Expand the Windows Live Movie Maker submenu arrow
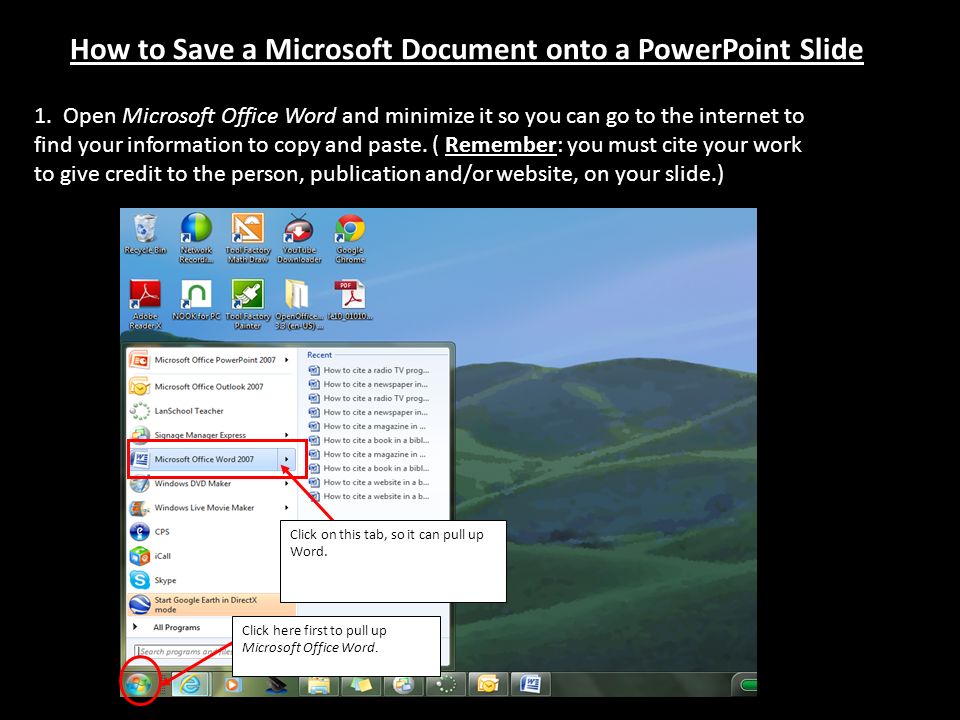Screen dimensions: 960x720 click(287, 508)
